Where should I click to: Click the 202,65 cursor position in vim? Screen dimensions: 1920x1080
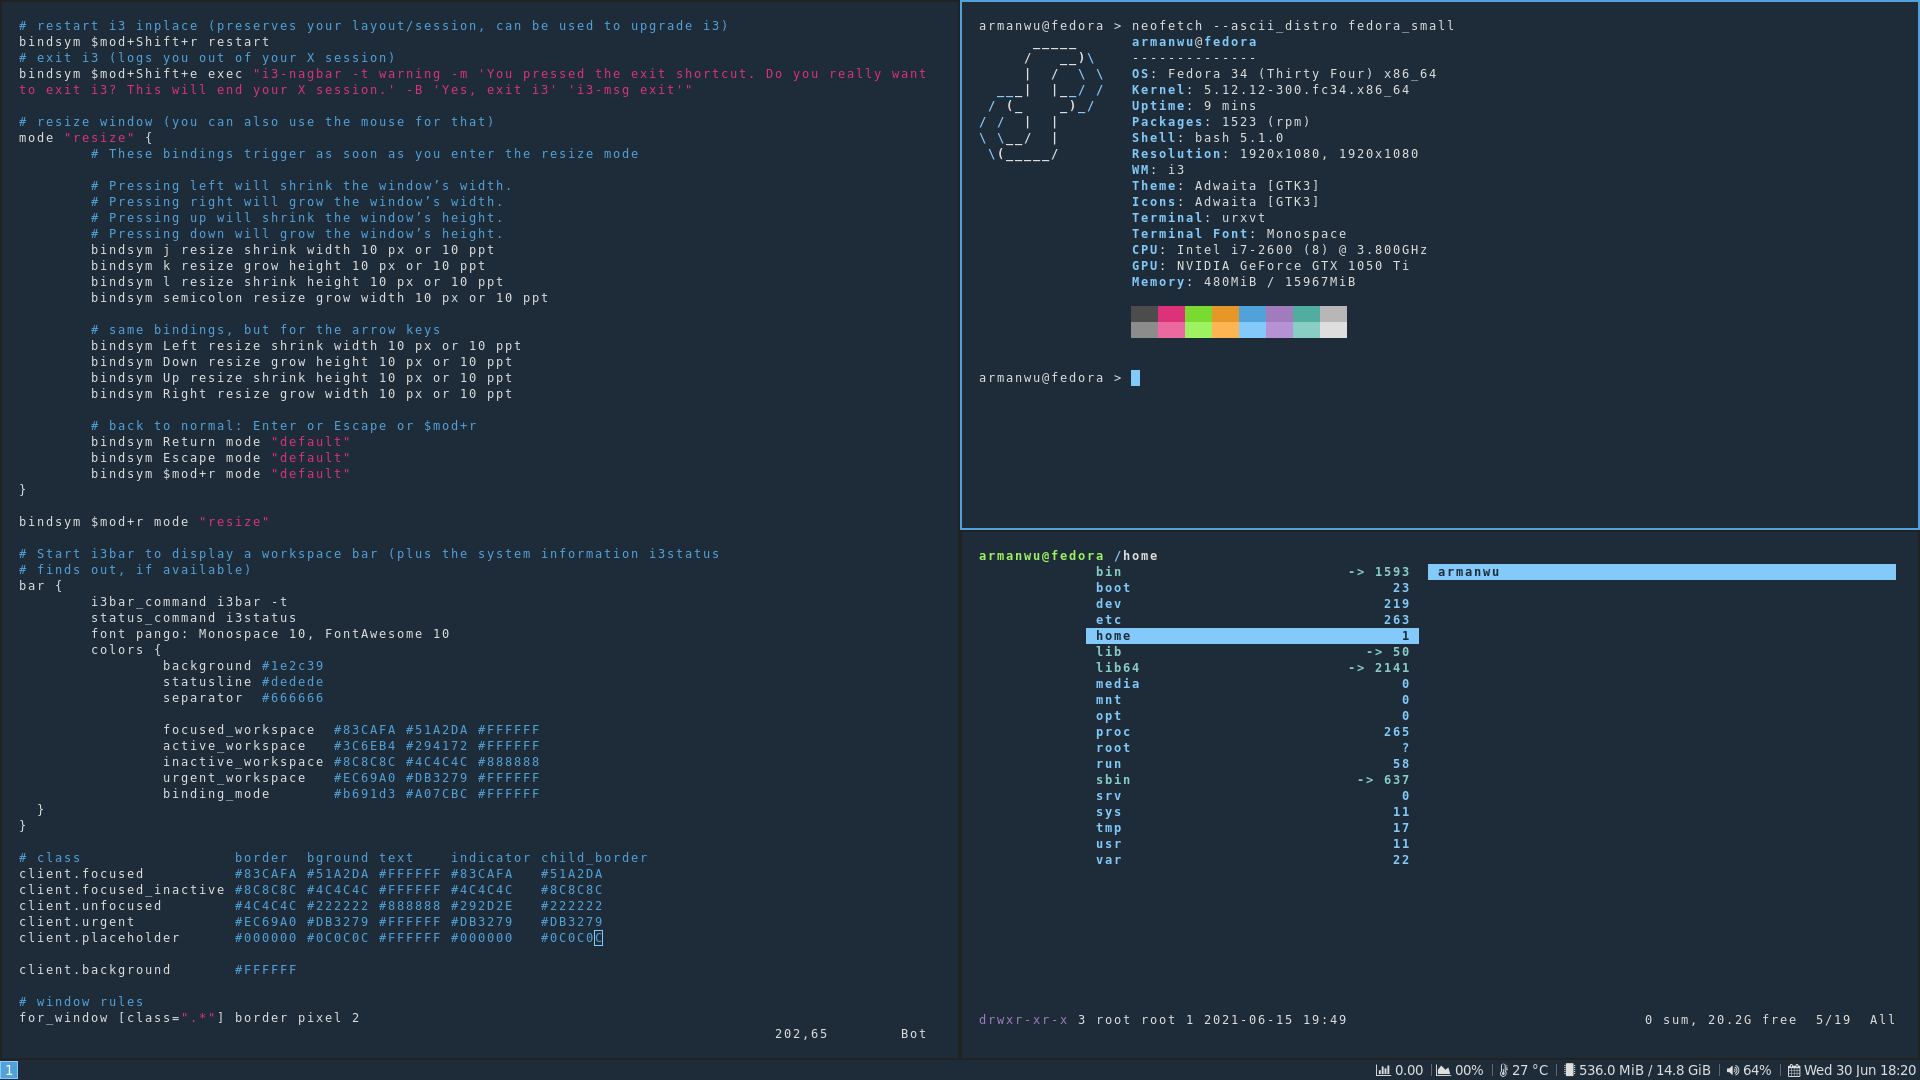click(801, 1034)
